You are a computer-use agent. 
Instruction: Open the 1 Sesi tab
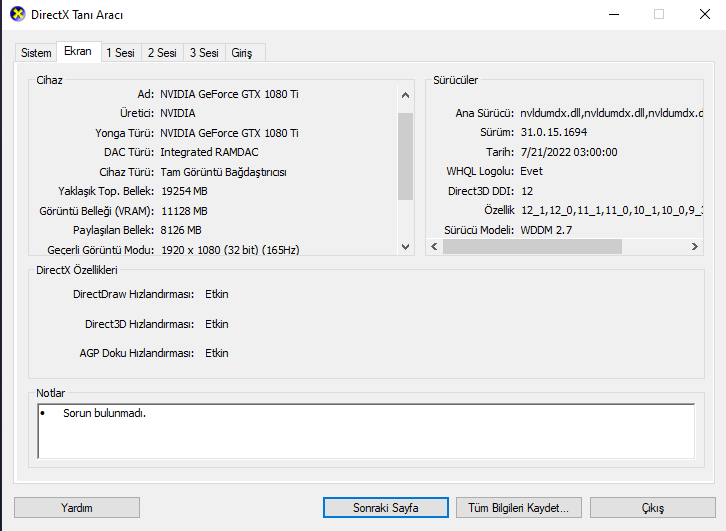120,53
